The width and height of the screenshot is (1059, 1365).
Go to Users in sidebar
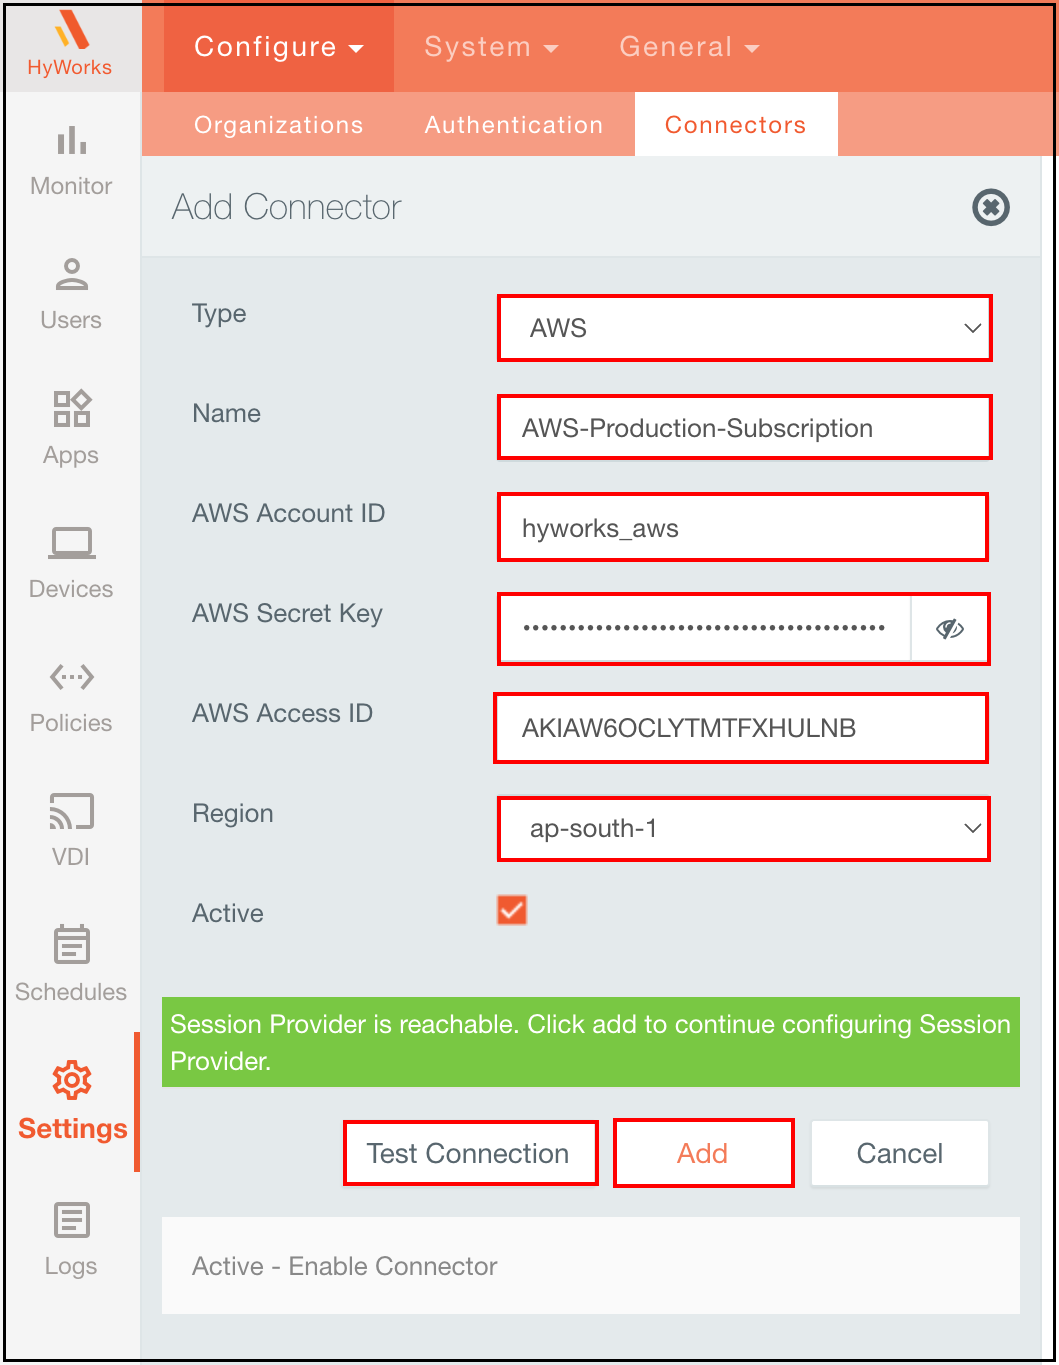coord(71,294)
